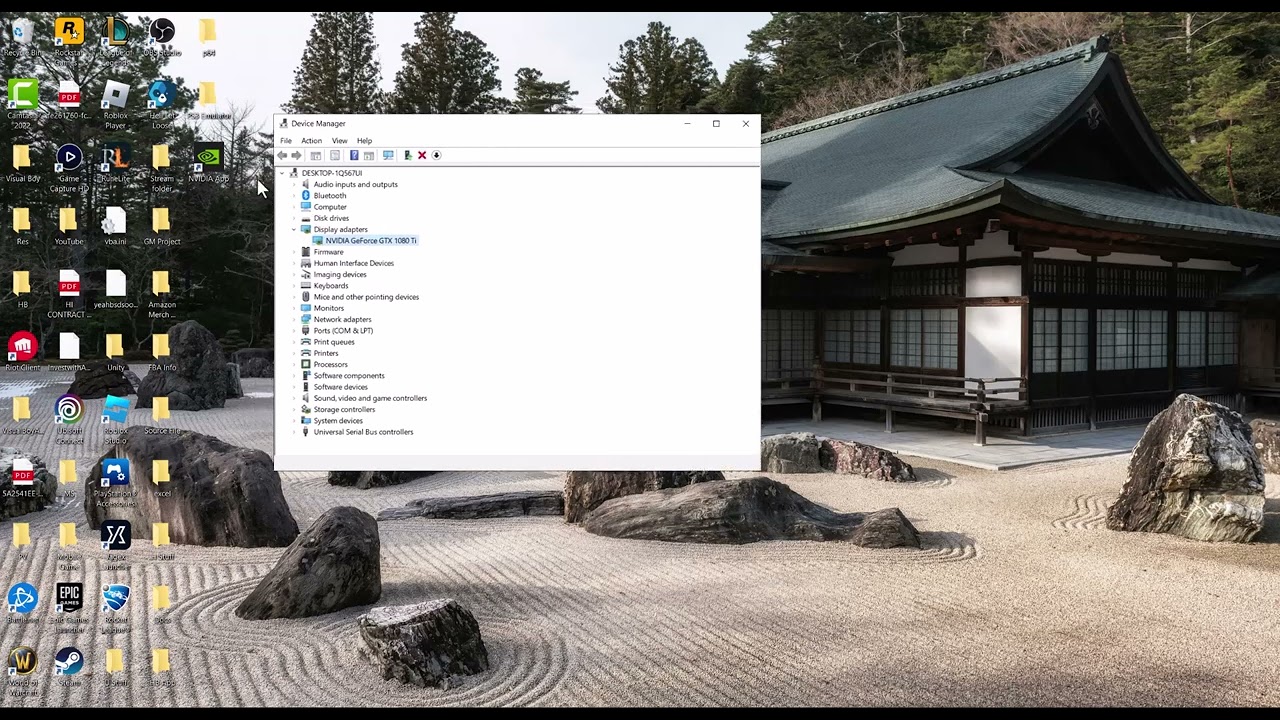Click the Scan for hardware changes toolbar icon
Viewport: 1280px width, 720px height.
point(388,155)
